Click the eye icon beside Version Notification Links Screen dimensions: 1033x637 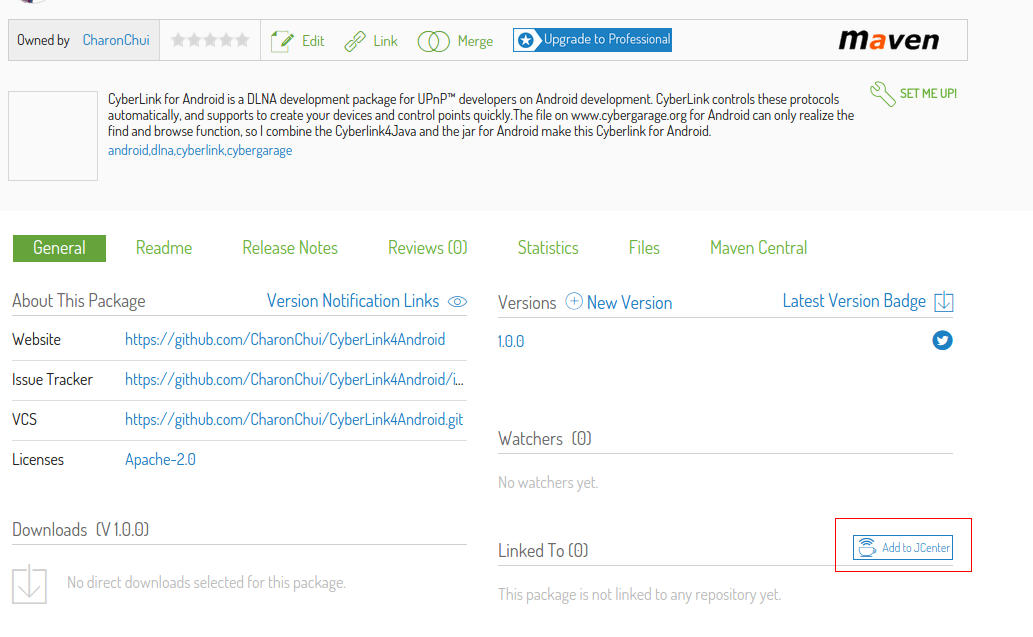(457, 302)
